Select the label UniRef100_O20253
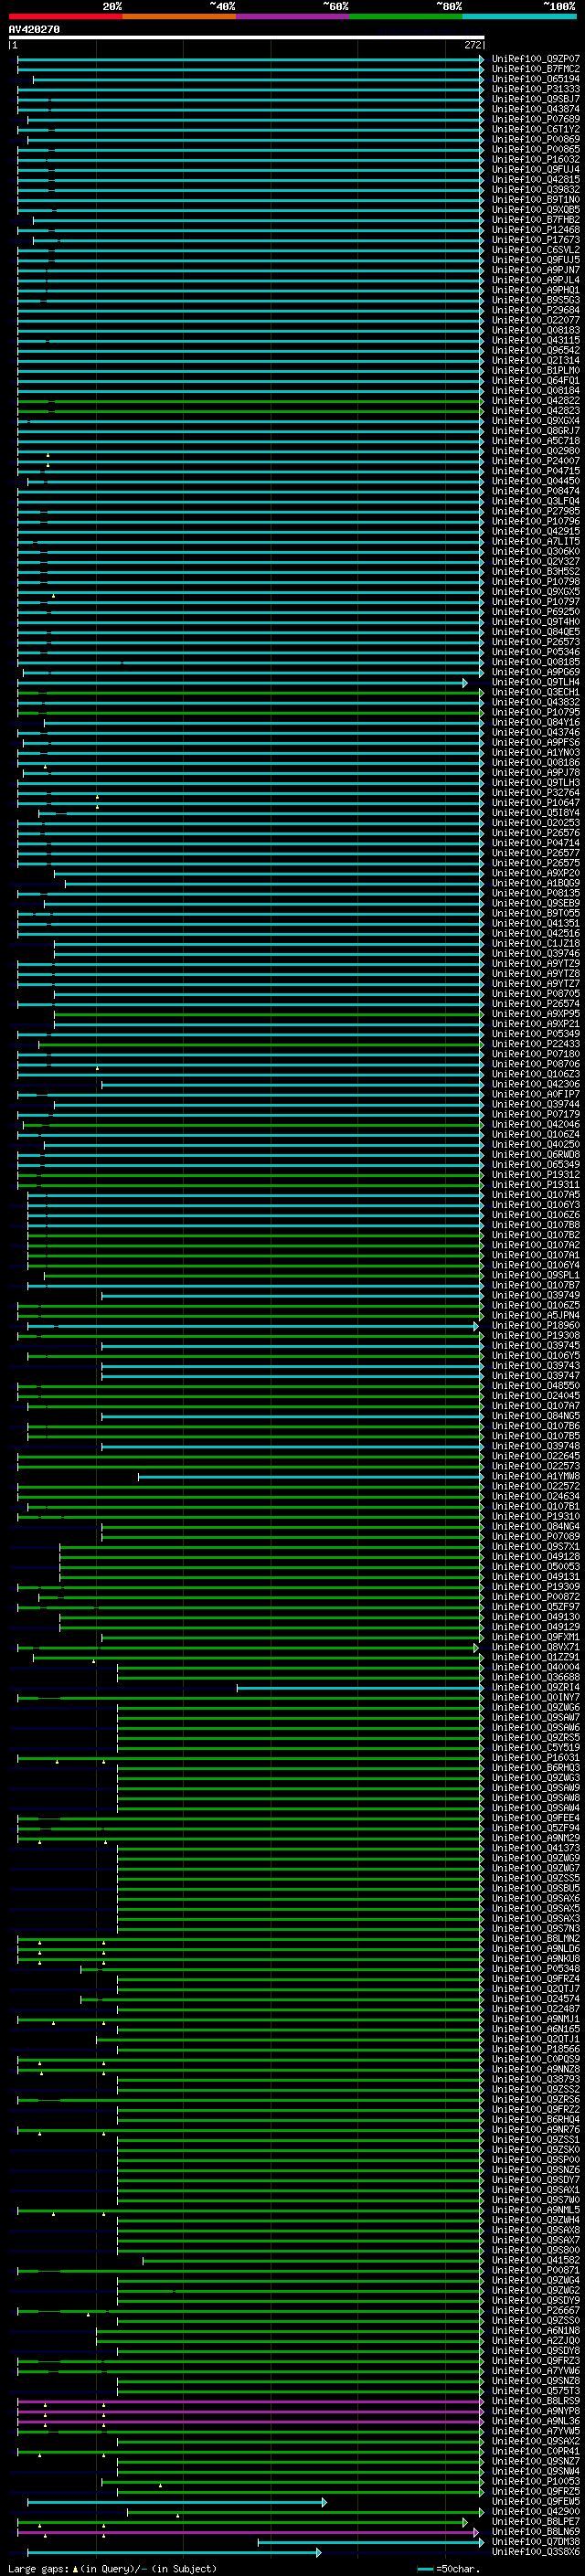Image resolution: width=585 pixels, height=2576 pixels. pos(536,823)
